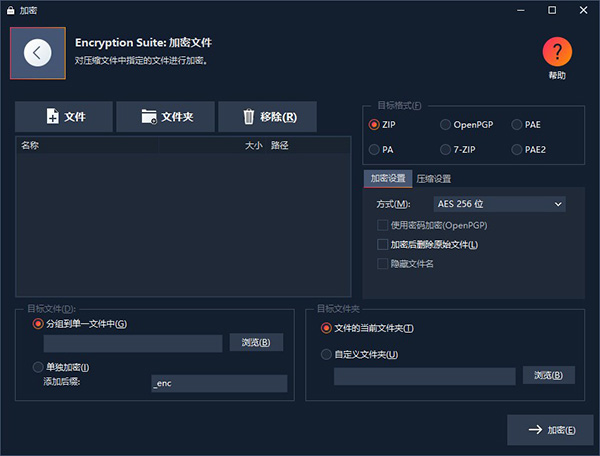Image resolution: width=600 pixels, height=456 pixels.
Task: Click the back arrow icon
Action: pos(38,53)
